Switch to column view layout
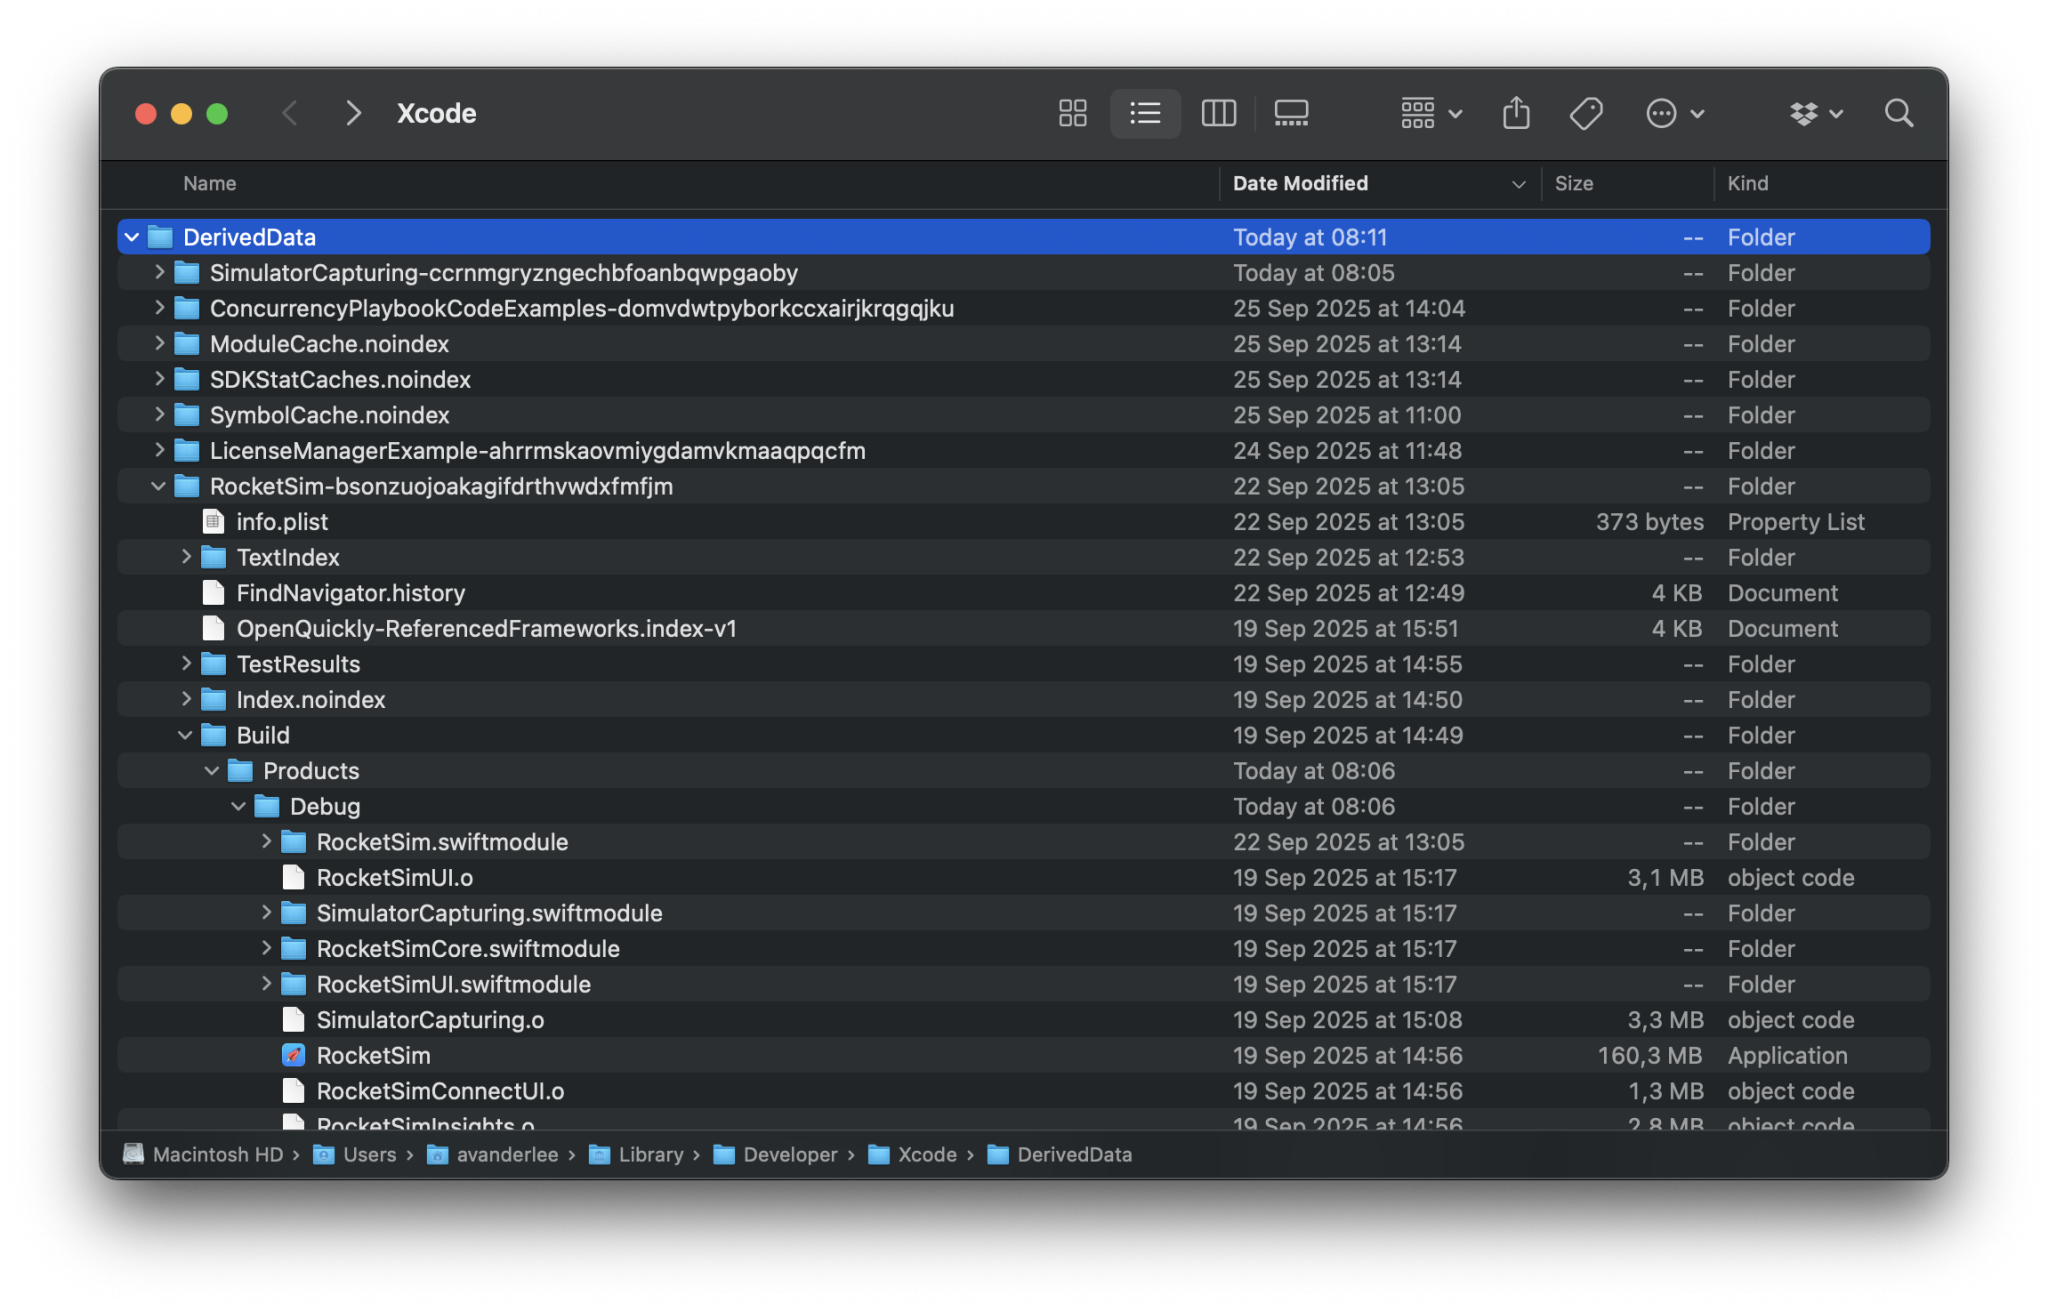The image size is (2048, 1311). point(1218,113)
